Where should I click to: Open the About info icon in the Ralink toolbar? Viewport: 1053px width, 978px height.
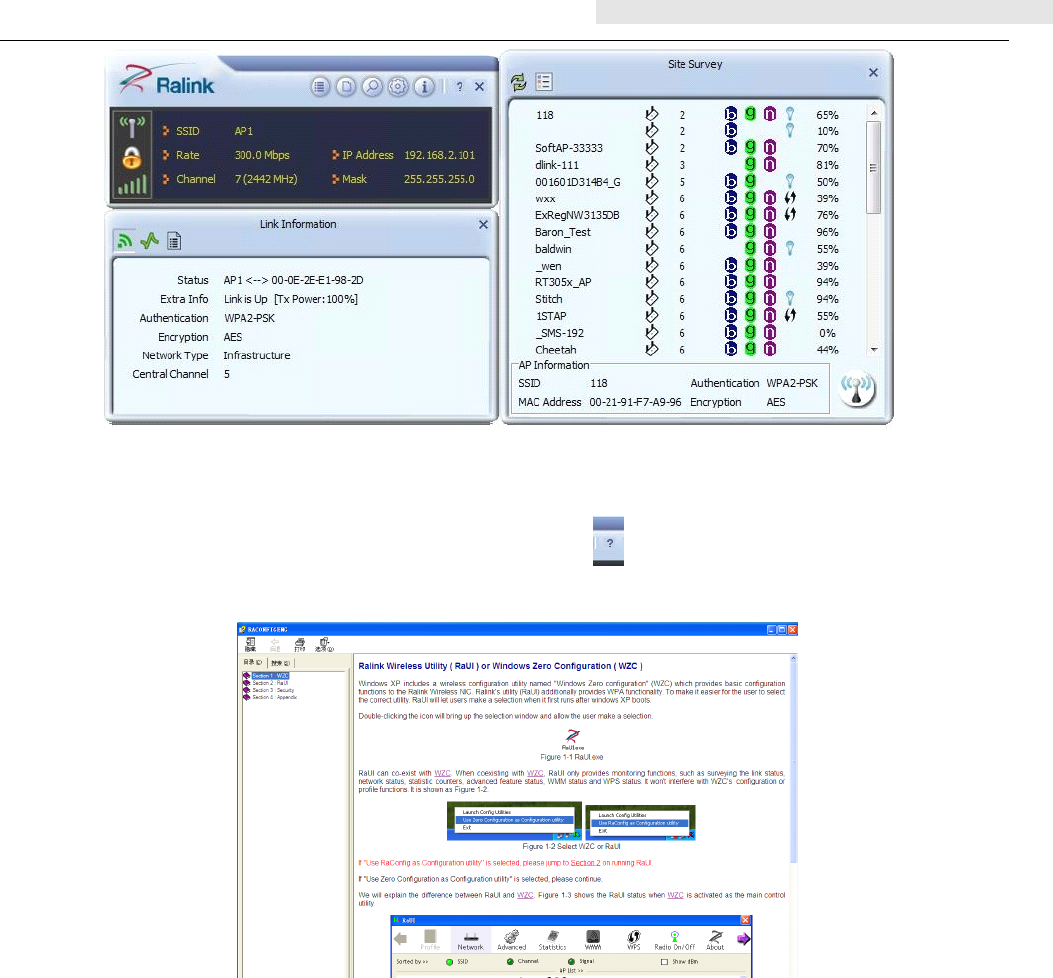pos(424,87)
